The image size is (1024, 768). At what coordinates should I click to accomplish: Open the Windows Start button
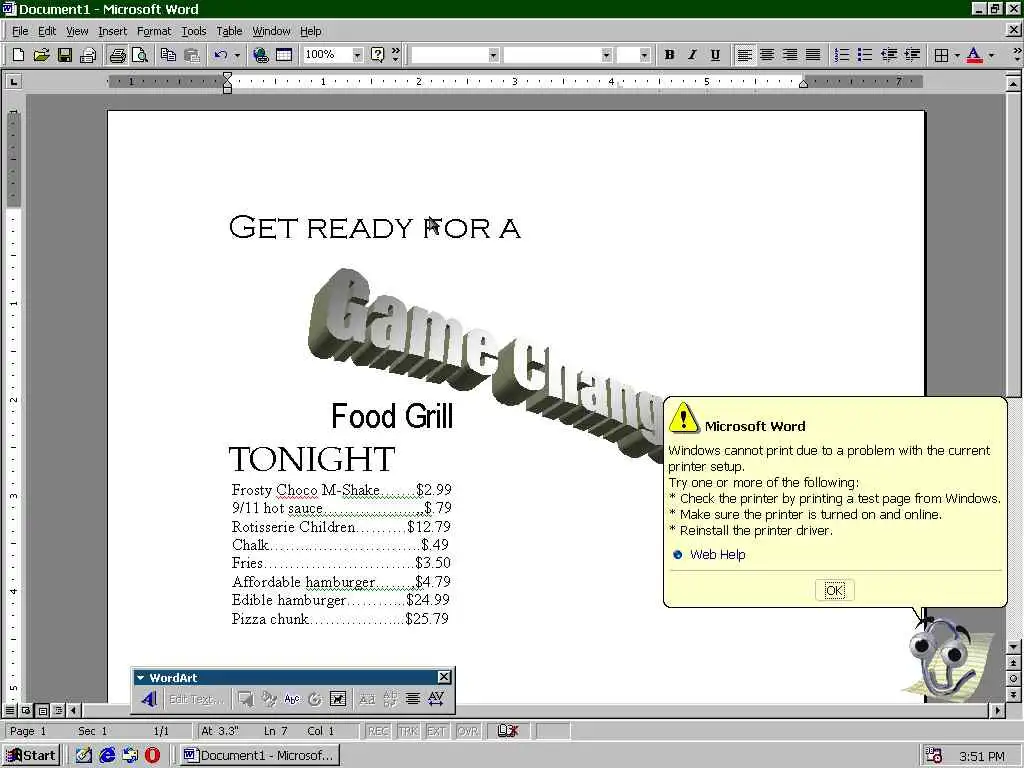(x=31, y=756)
